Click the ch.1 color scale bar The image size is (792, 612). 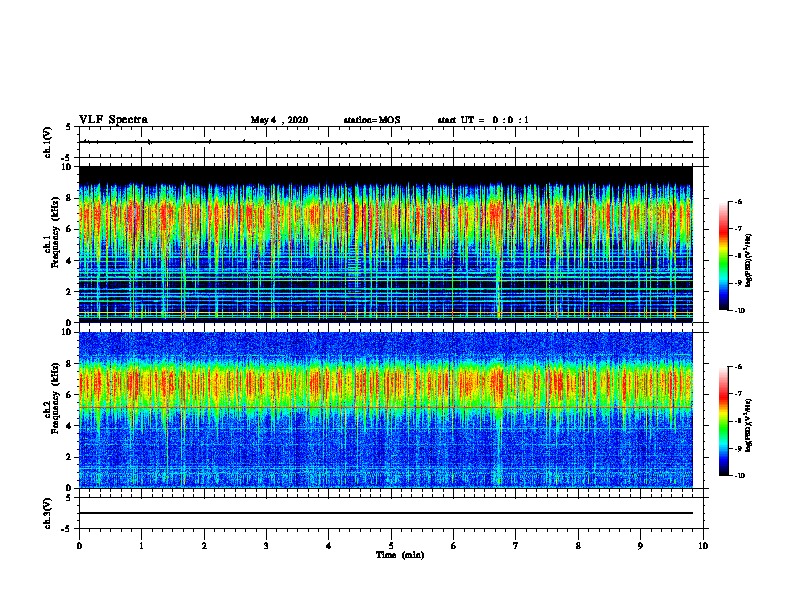(724, 256)
